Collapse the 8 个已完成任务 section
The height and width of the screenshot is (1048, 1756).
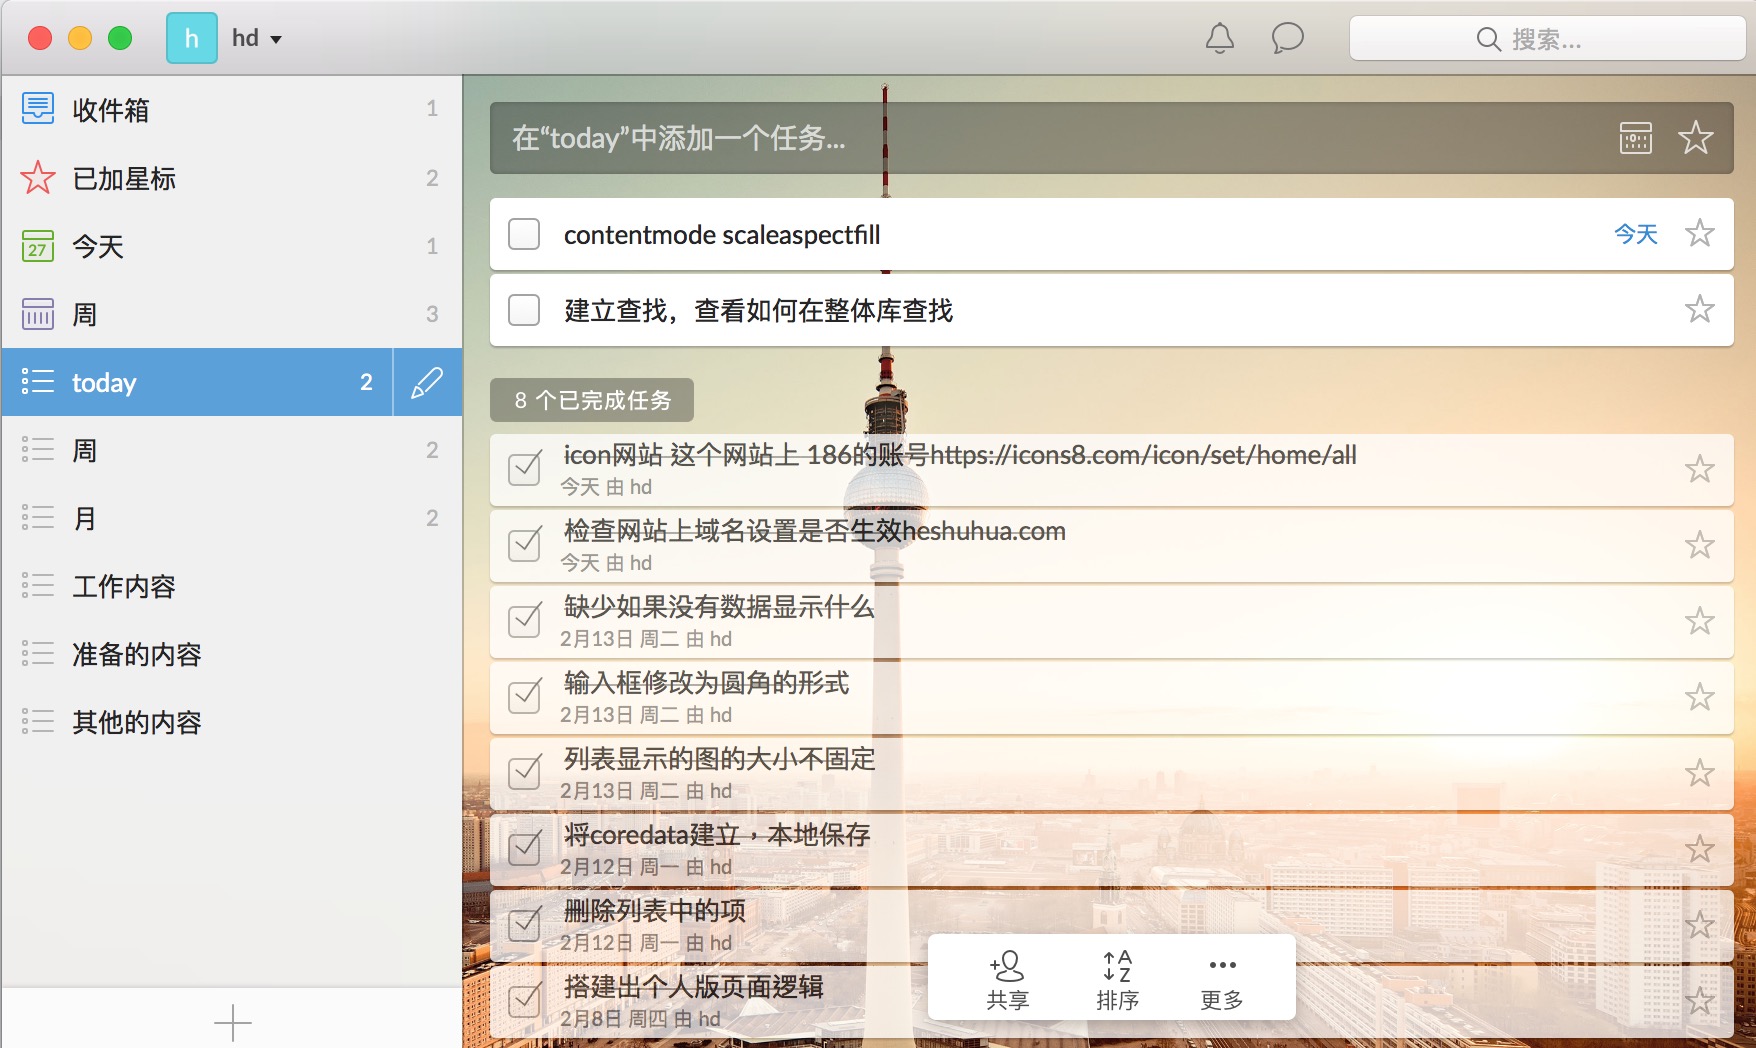pyautogui.click(x=592, y=400)
